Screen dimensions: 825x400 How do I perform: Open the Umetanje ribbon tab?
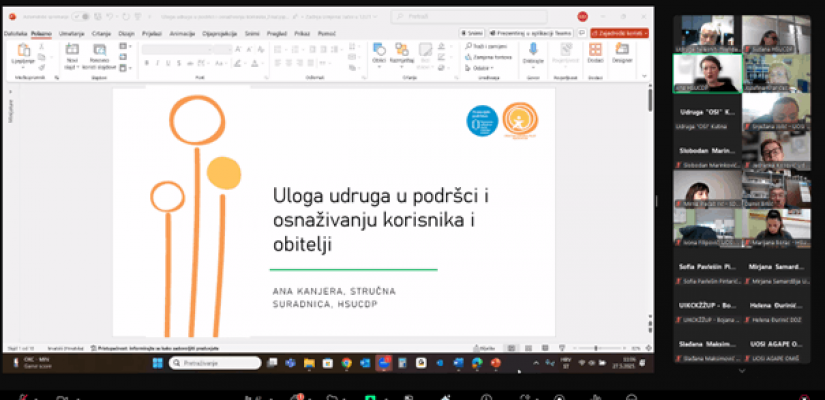click(x=71, y=33)
